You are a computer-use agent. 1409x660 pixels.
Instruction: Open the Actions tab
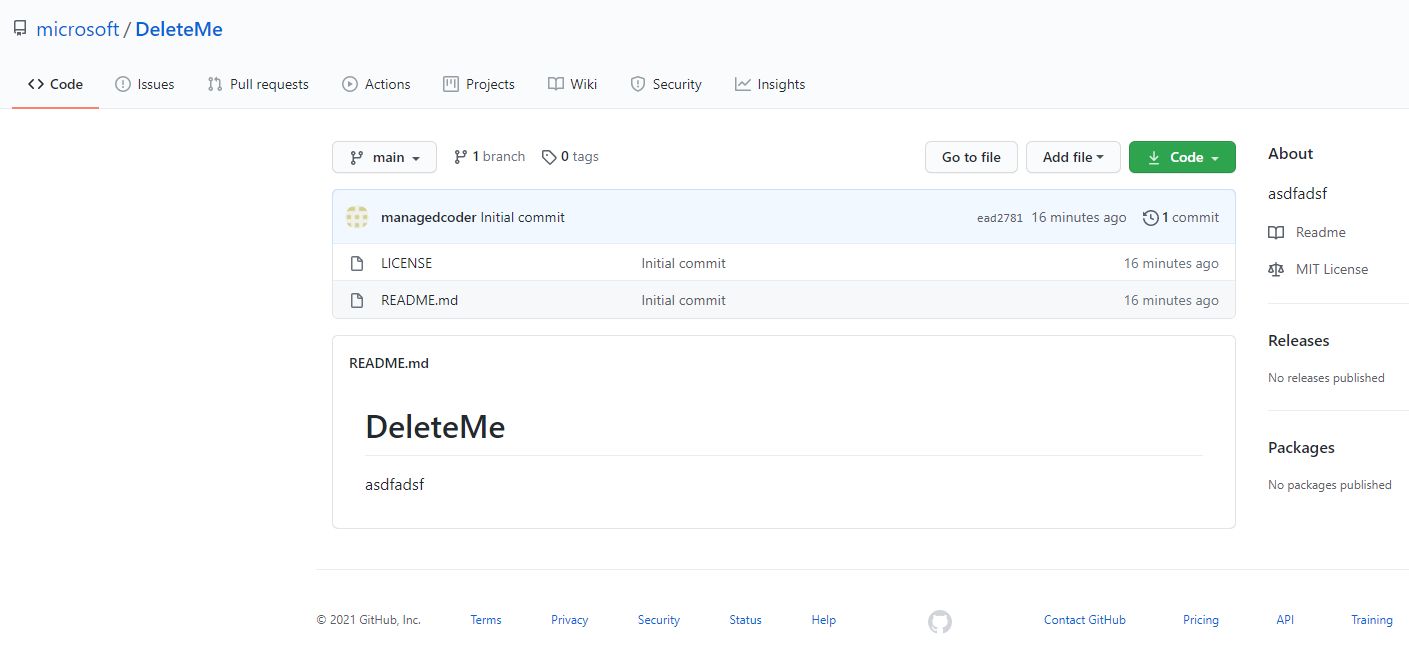[x=376, y=84]
